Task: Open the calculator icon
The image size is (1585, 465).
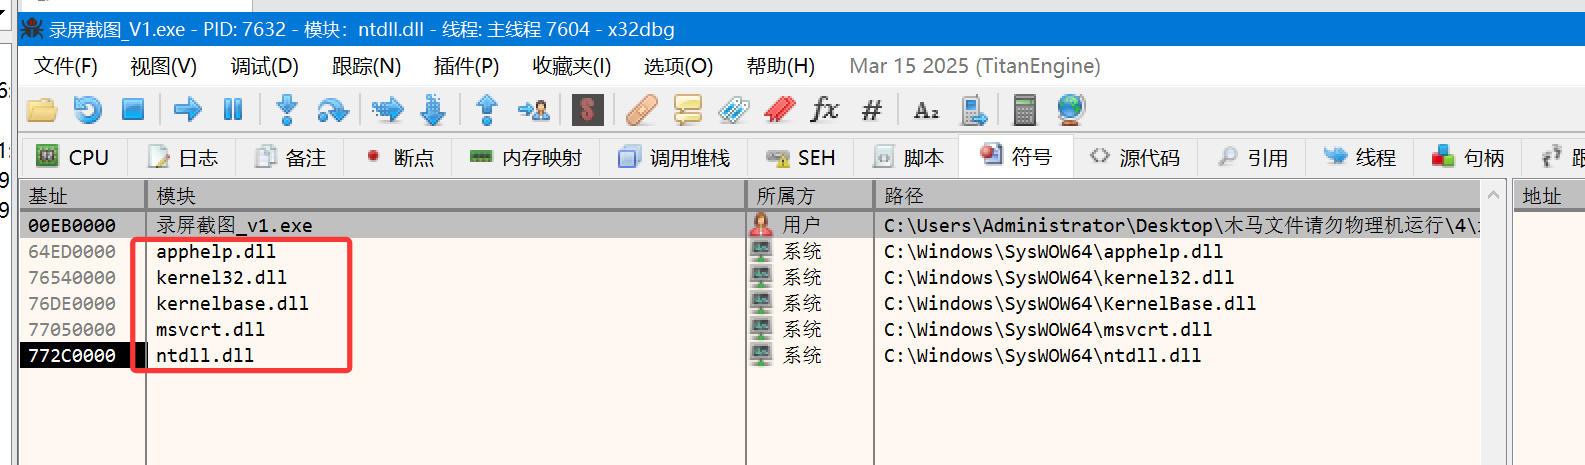Action: (1024, 109)
